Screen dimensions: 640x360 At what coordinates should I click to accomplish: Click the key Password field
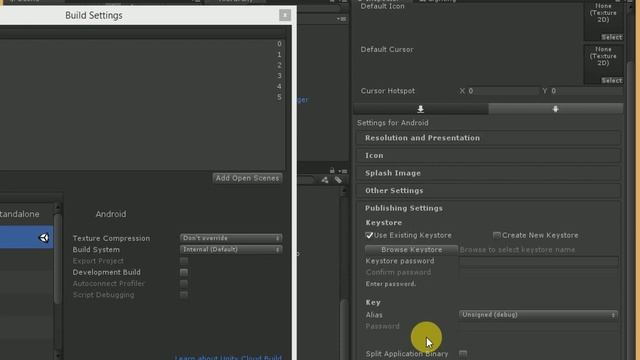(x=539, y=326)
